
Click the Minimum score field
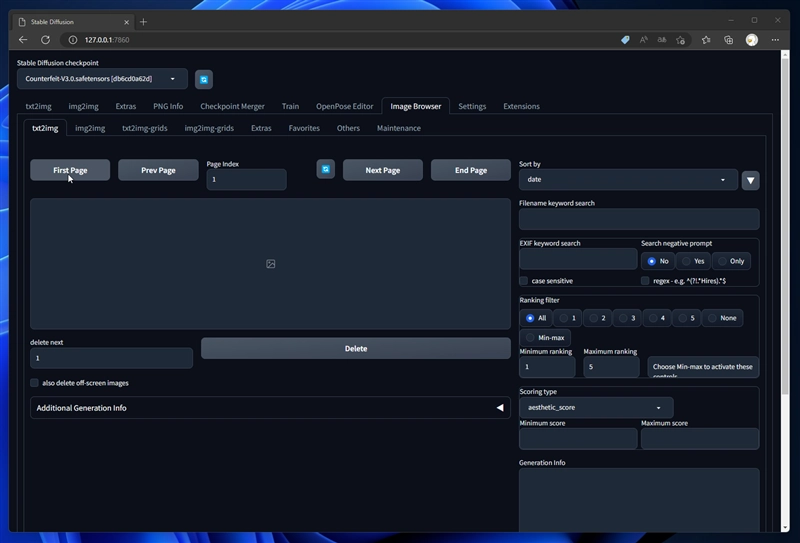point(578,439)
